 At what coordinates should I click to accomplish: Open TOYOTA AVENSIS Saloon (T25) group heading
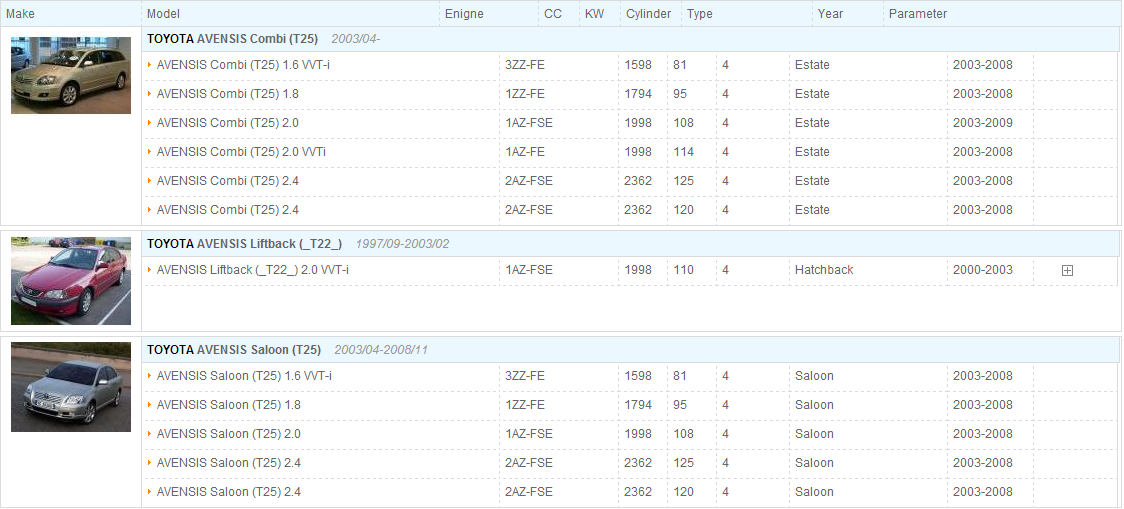tap(234, 350)
